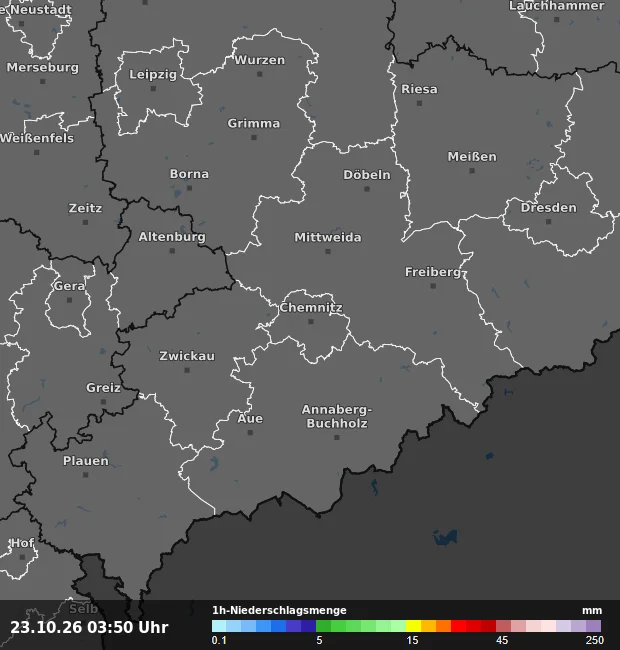
Task: Select the Wurzen label on the map
Action: tap(260, 60)
